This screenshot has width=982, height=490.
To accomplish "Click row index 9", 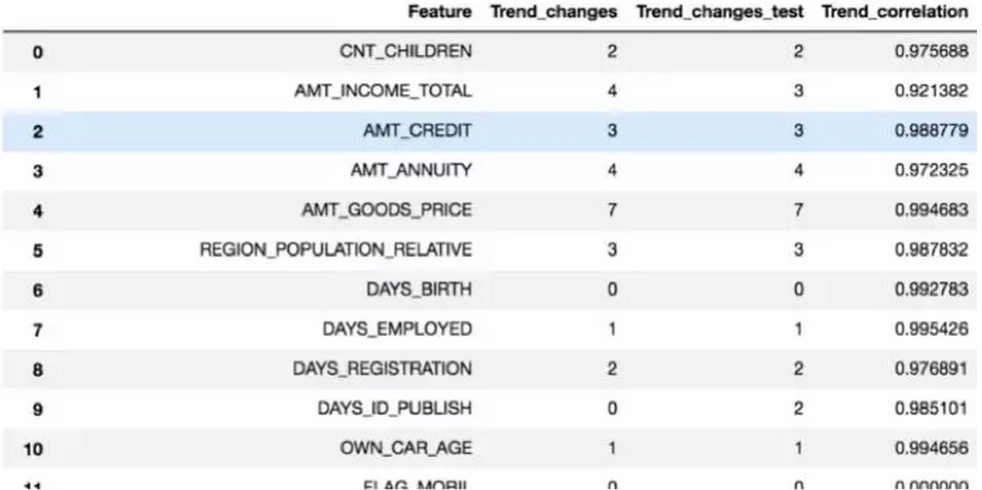I will click(x=38, y=409).
